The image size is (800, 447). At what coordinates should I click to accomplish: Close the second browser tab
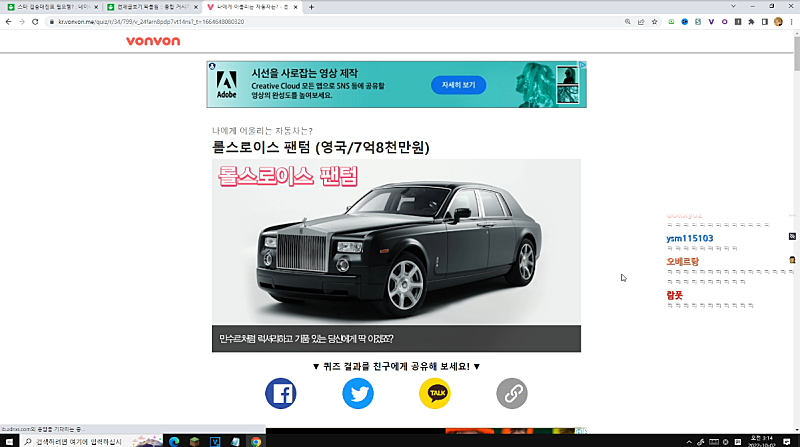point(195,7)
